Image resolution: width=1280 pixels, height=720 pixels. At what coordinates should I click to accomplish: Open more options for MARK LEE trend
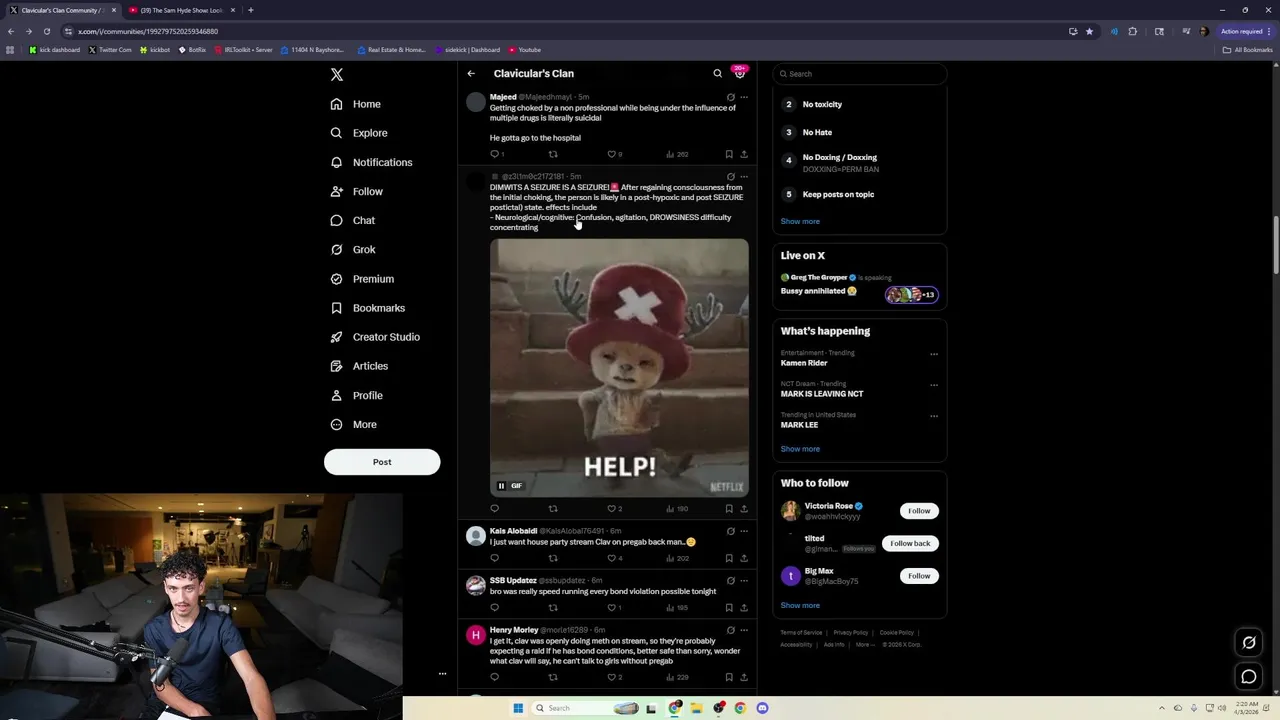(x=934, y=416)
